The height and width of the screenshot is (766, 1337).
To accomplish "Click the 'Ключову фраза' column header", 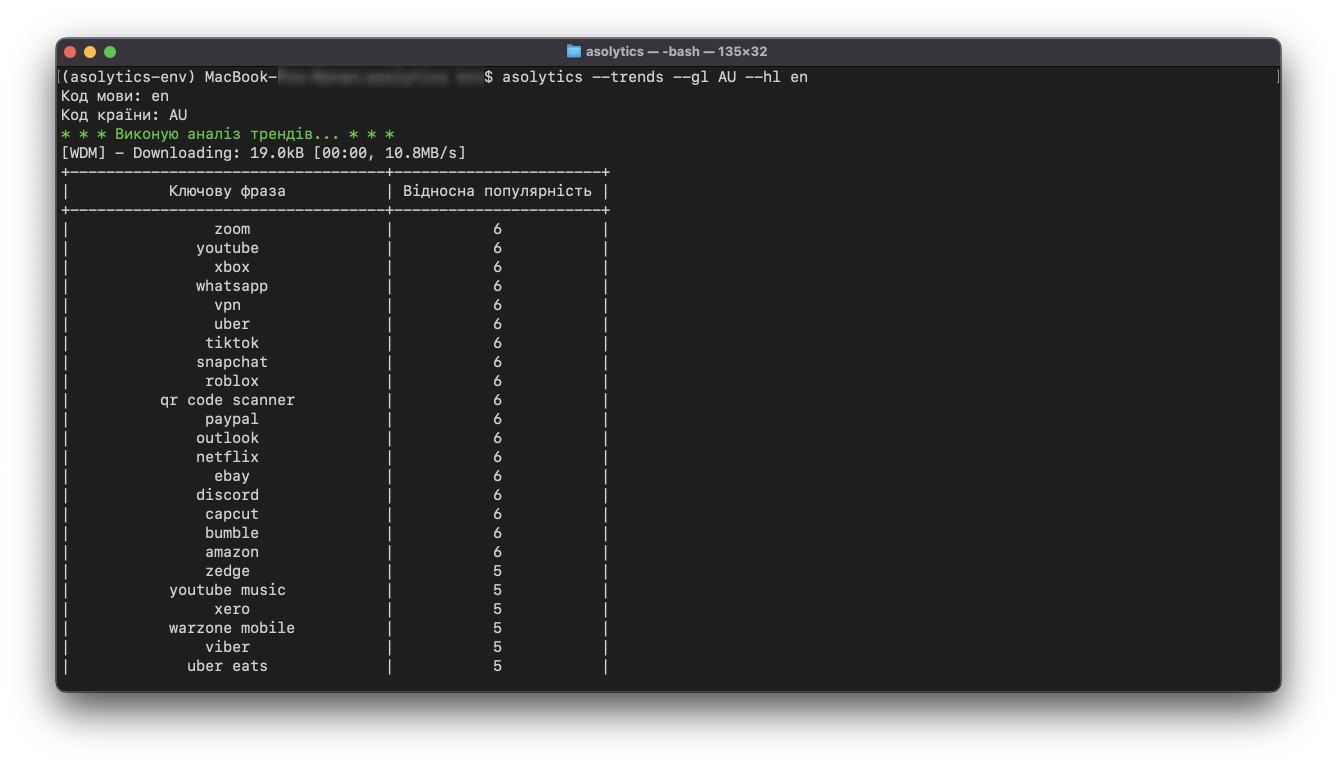I will click(227, 191).
